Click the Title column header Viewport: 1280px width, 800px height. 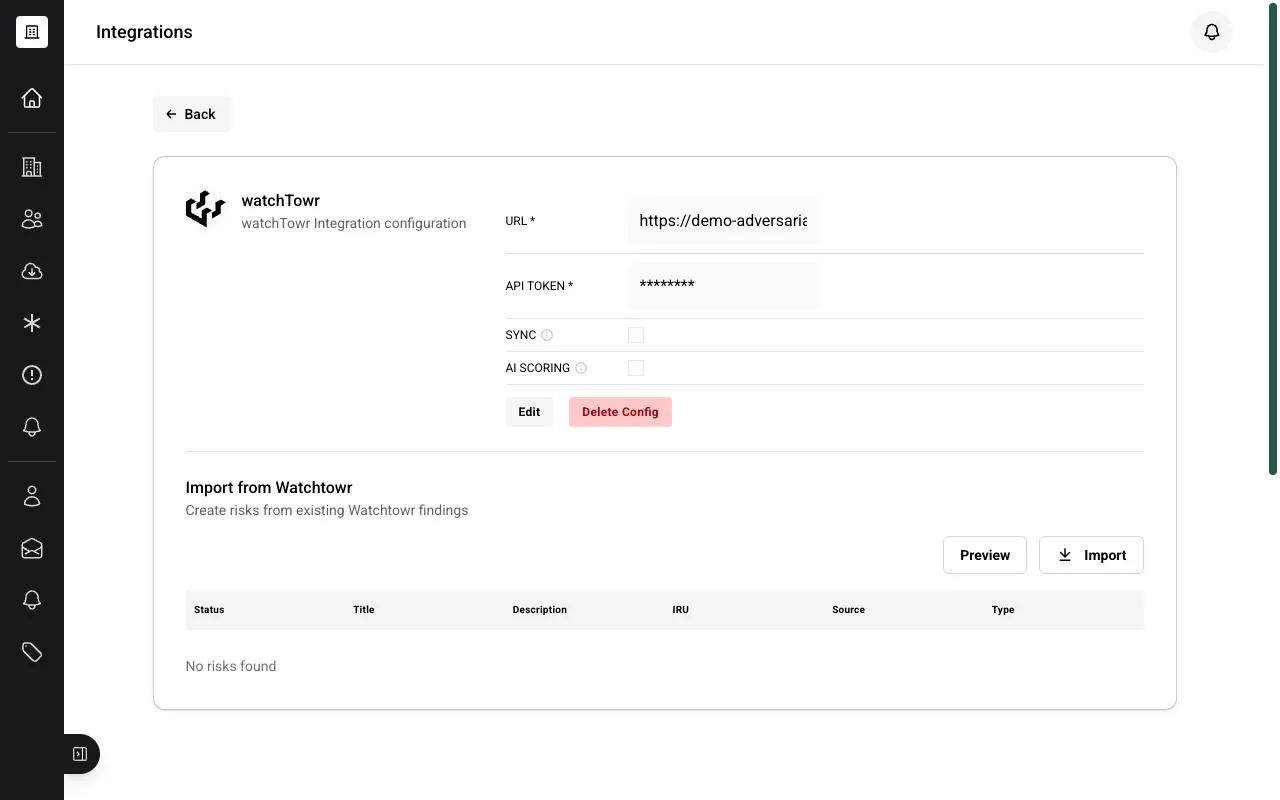point(364,610)
